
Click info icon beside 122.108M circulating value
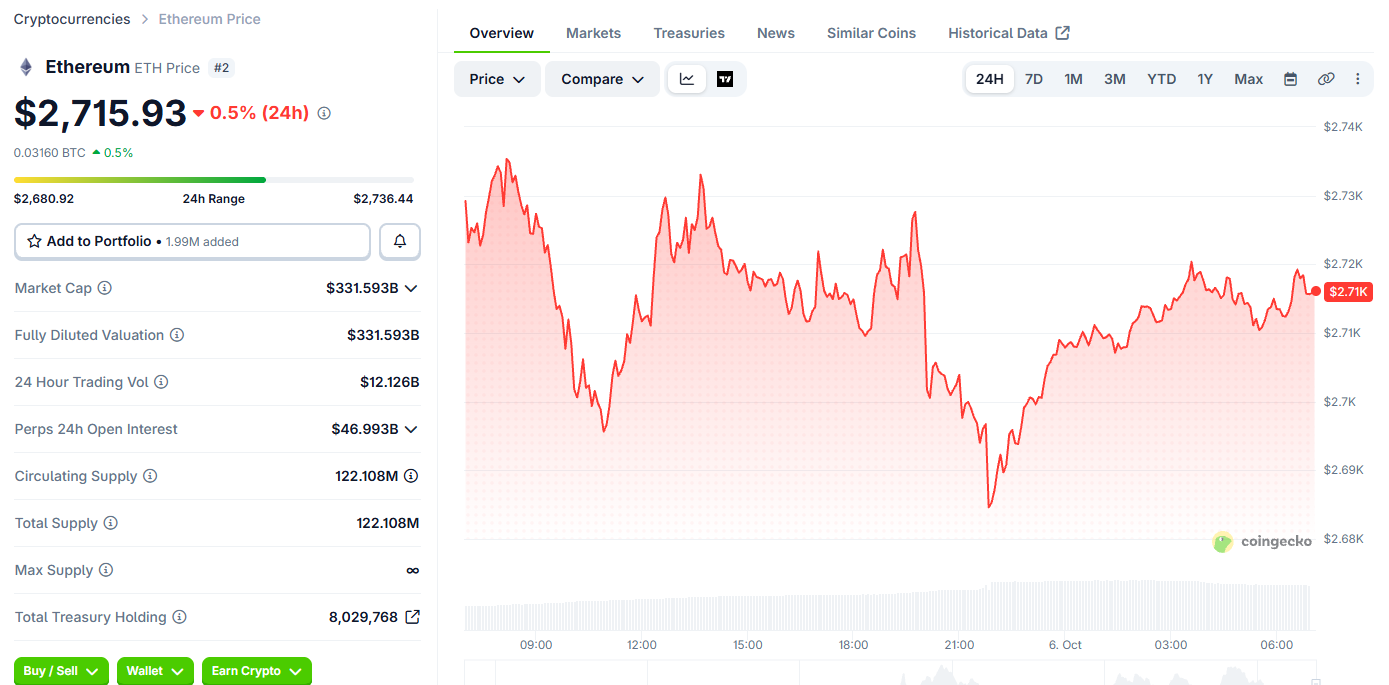point(411,476)
